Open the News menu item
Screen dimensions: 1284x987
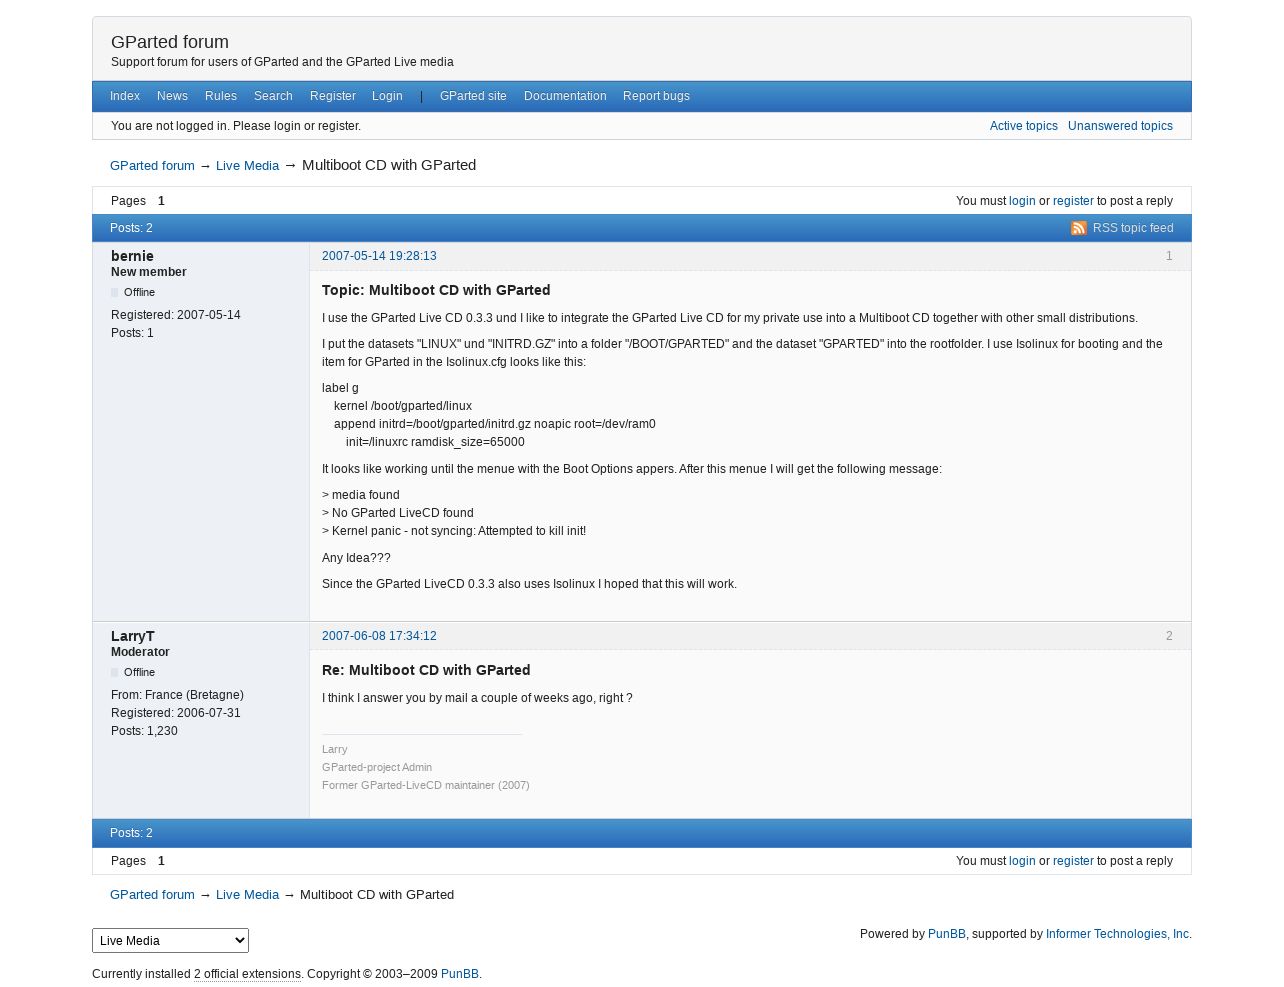point(172,96)
